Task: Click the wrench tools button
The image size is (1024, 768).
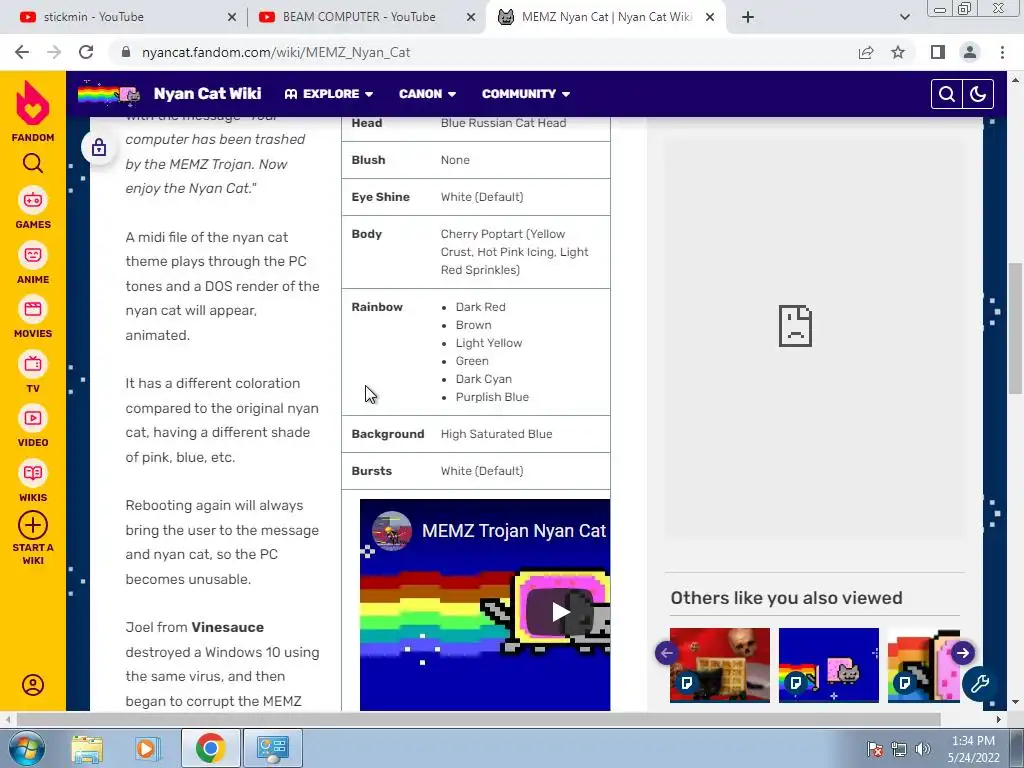Action: pos(980,684)
